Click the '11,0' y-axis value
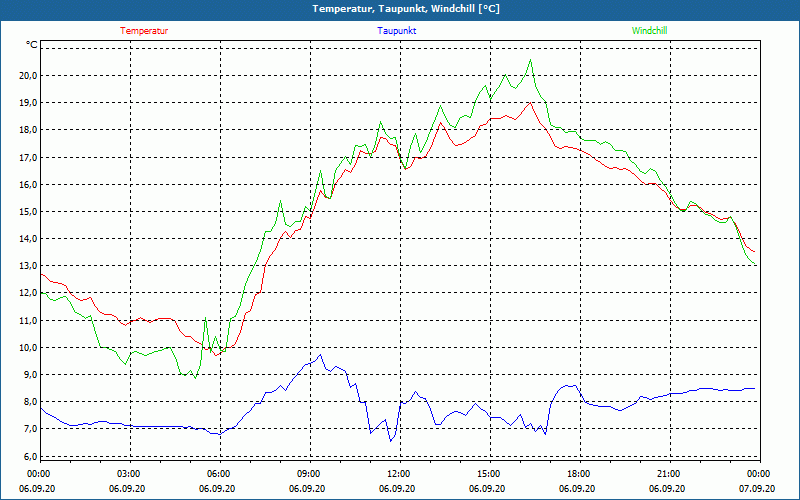 (29, 320)
